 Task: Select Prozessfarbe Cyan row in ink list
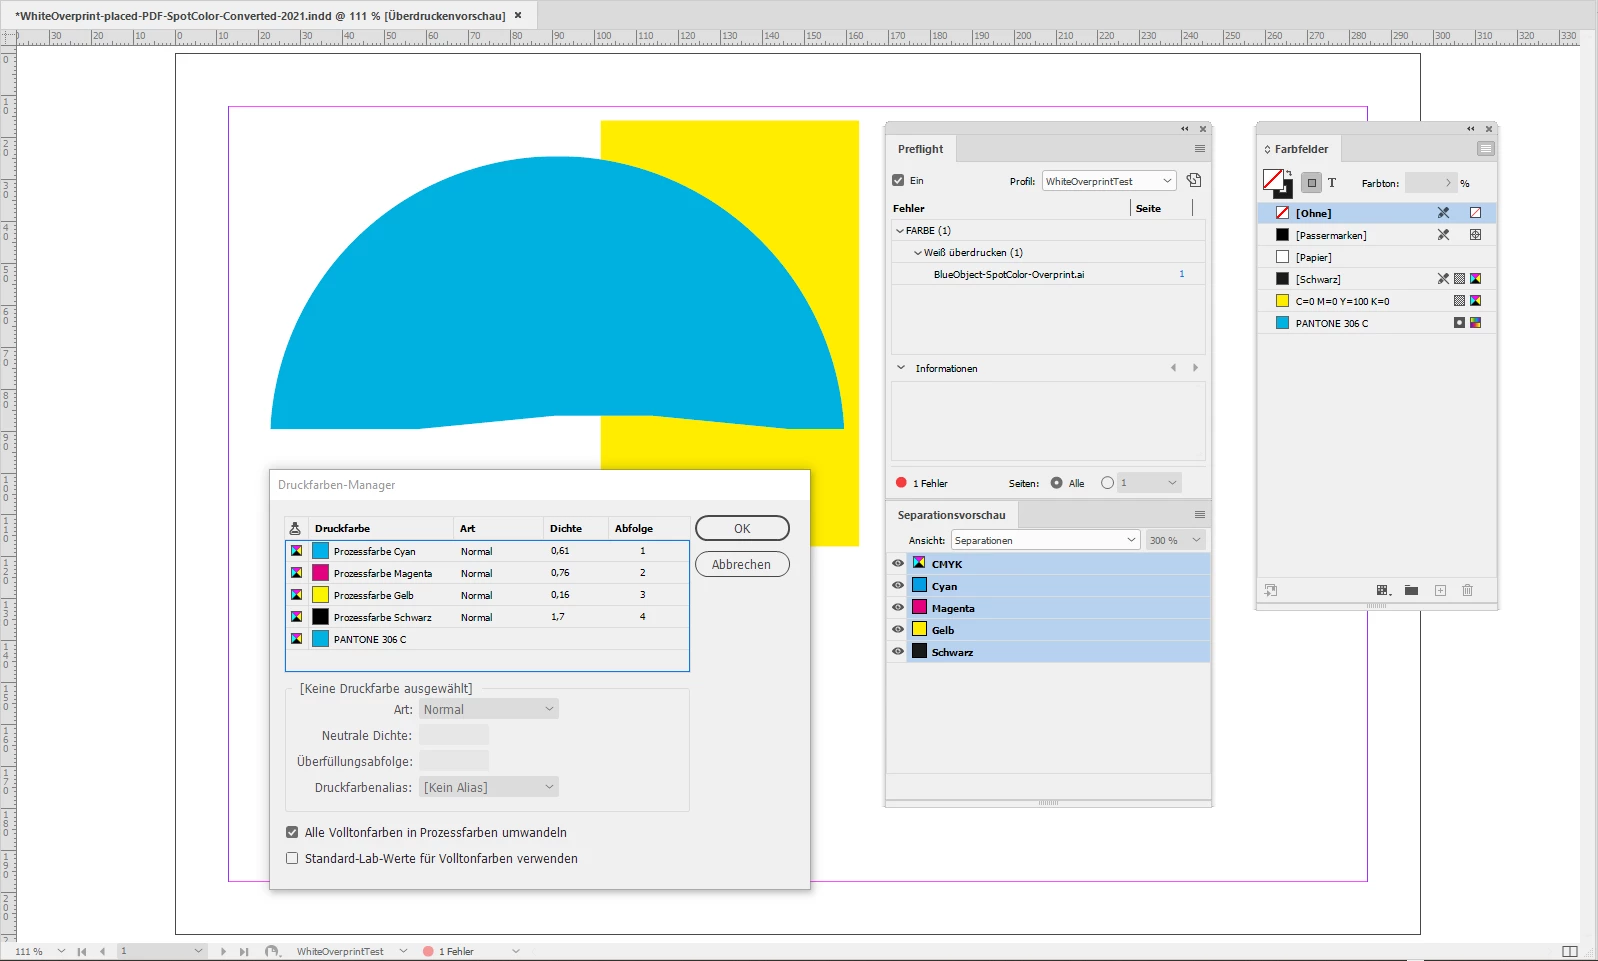(487, 551)
